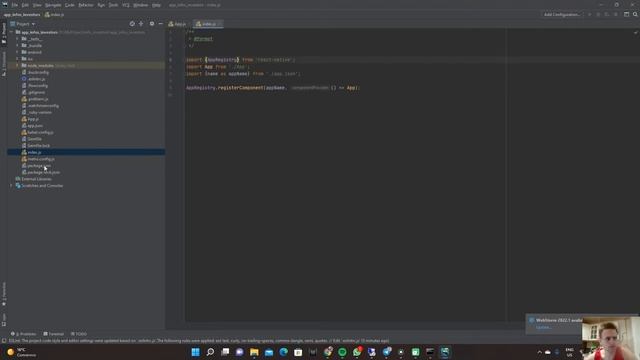
Task: Open the Tools menu
Action: coord(113,5)
